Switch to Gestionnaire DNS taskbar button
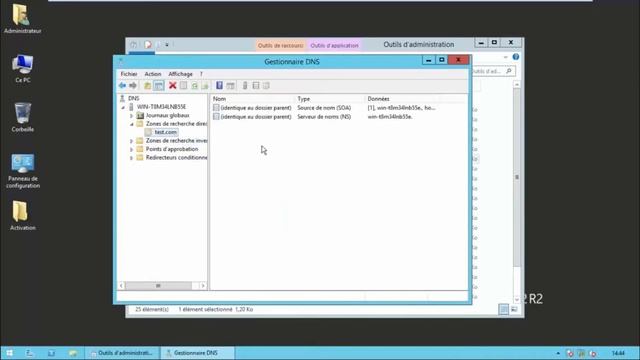Screen dimensions: 640x360 [197, 353]
